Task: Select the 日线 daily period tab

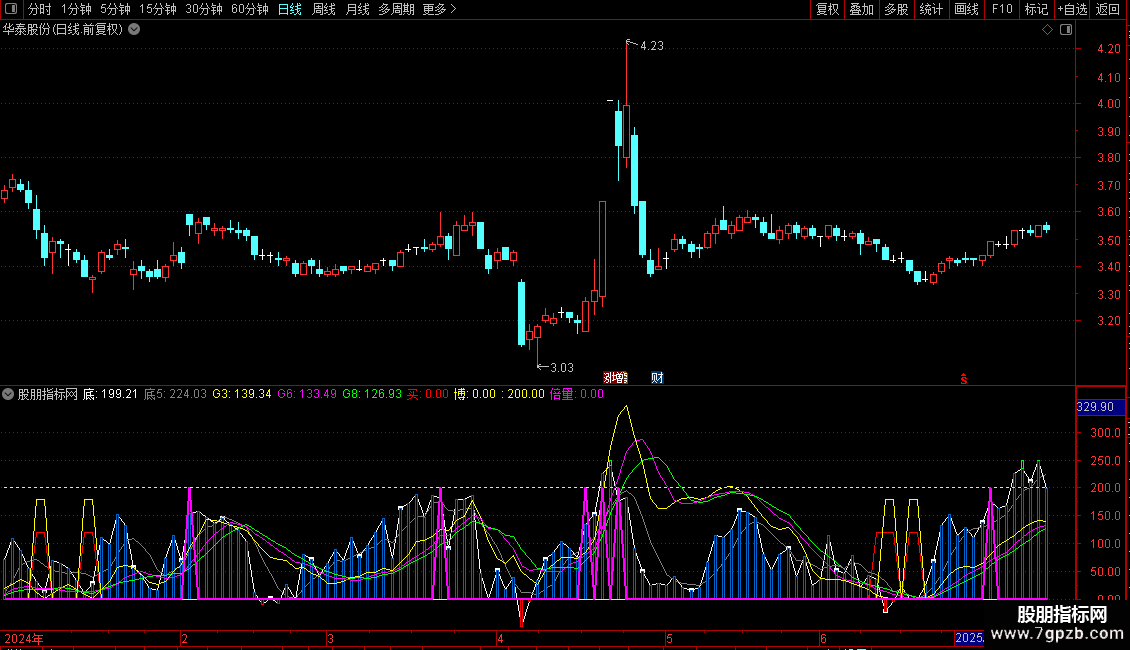Action: [x=289, y=9]
